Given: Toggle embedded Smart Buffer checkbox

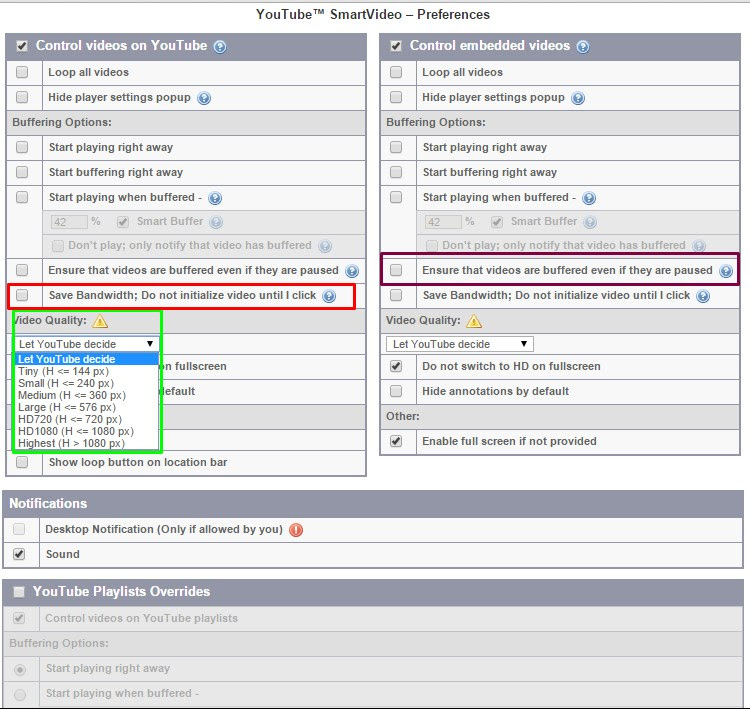Looking at the screenshot, I should coord(497,222).
